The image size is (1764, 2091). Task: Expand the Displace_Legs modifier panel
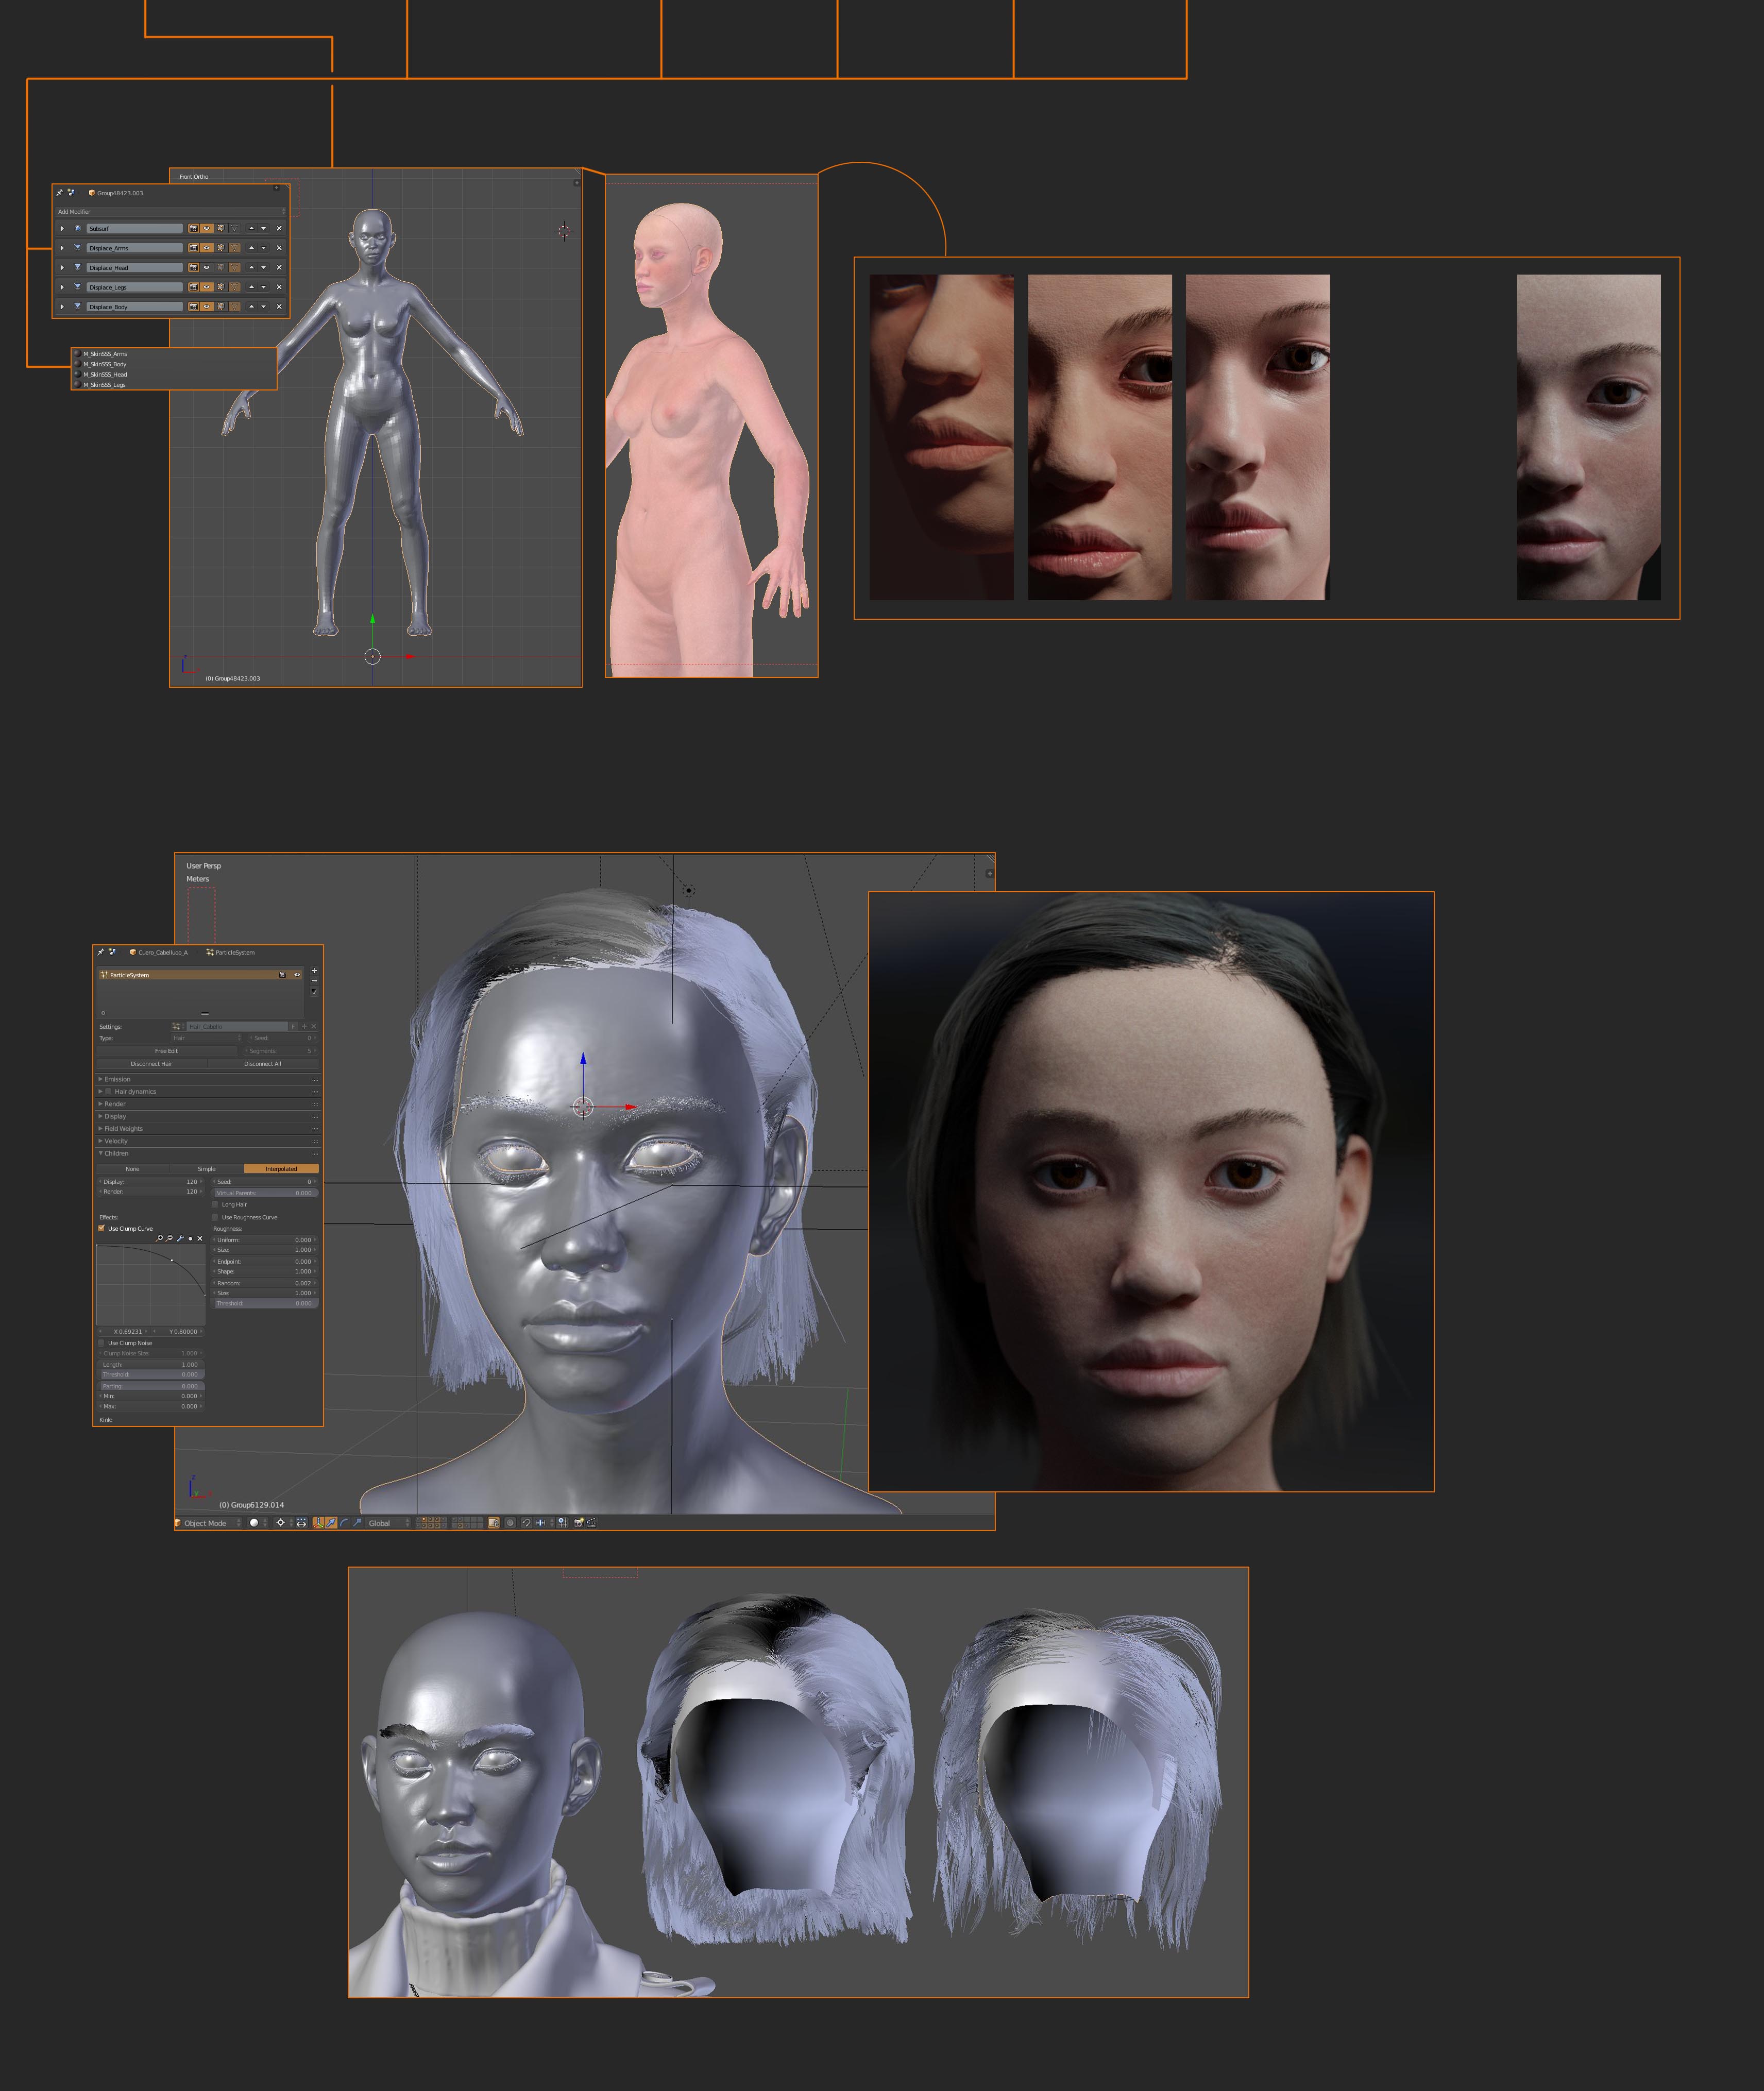(62, 287)
